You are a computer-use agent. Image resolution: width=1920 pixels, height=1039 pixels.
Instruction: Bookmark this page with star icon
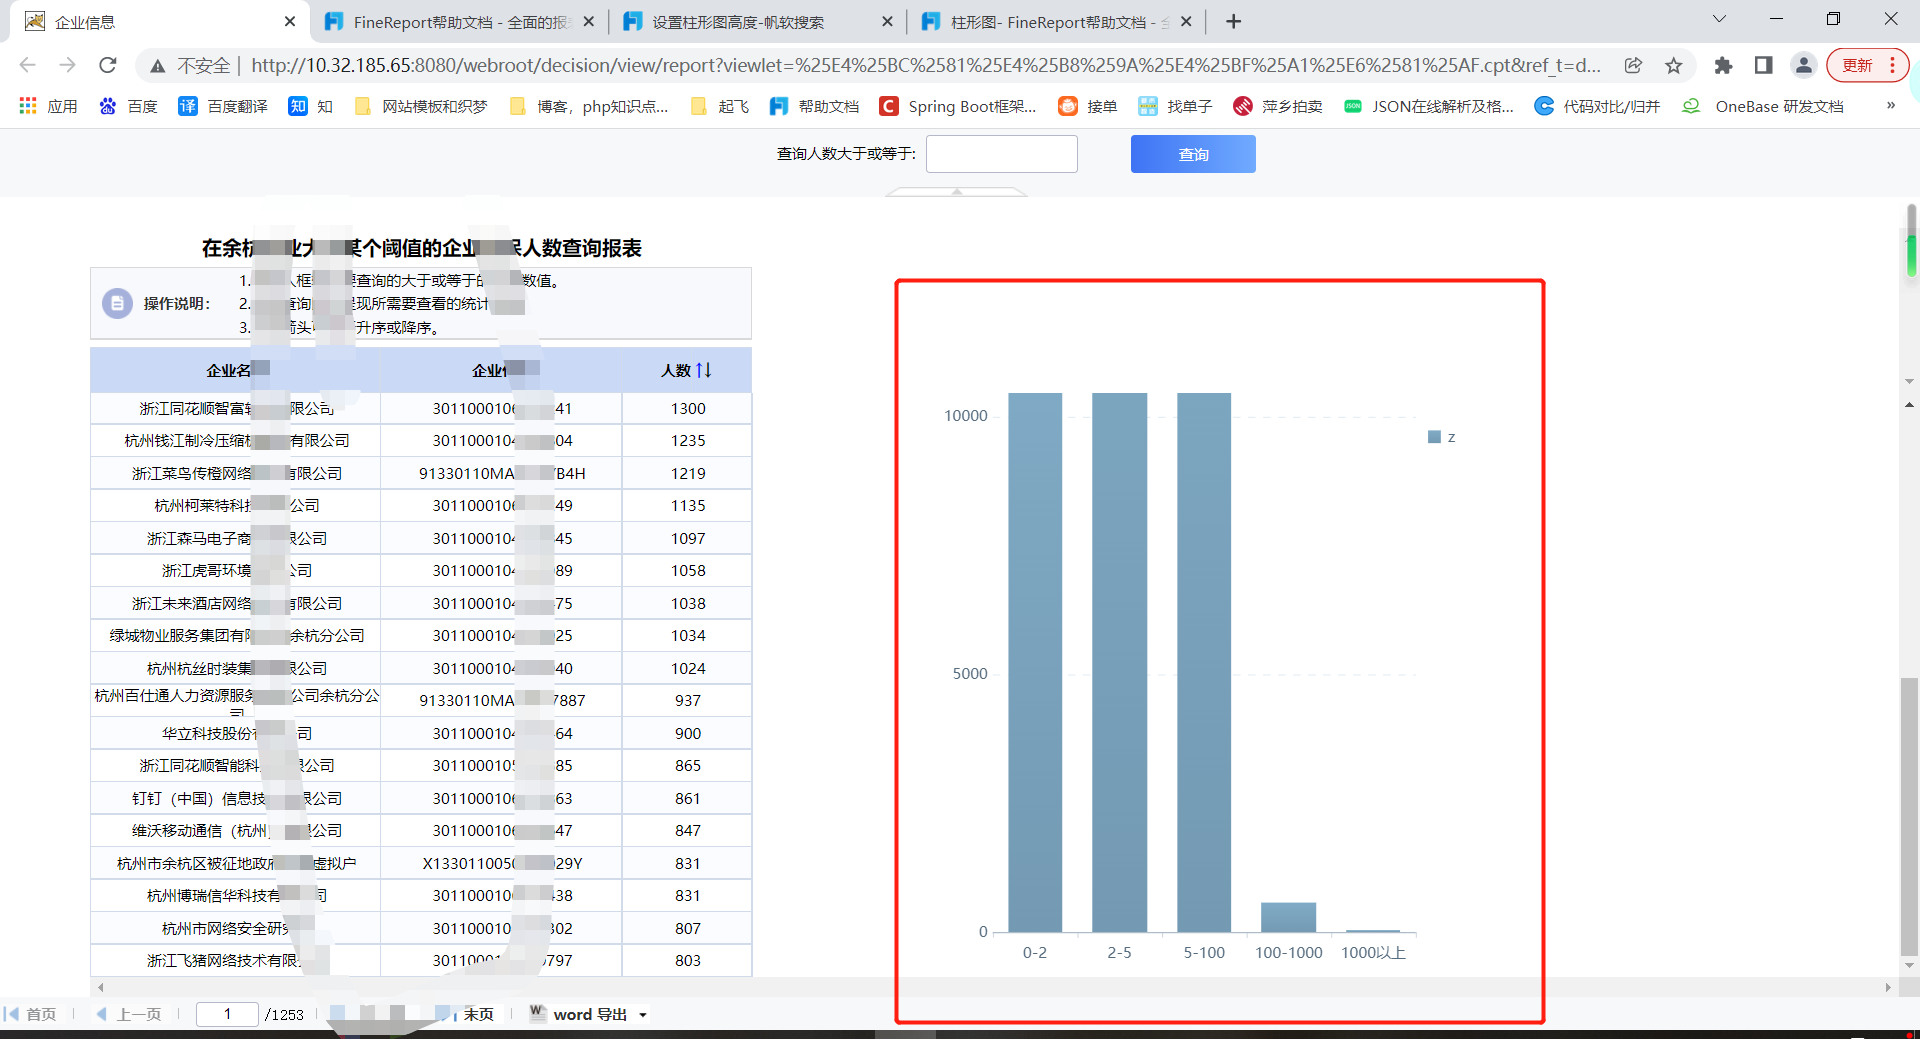pyautogui.click(x=1673, y=65)
